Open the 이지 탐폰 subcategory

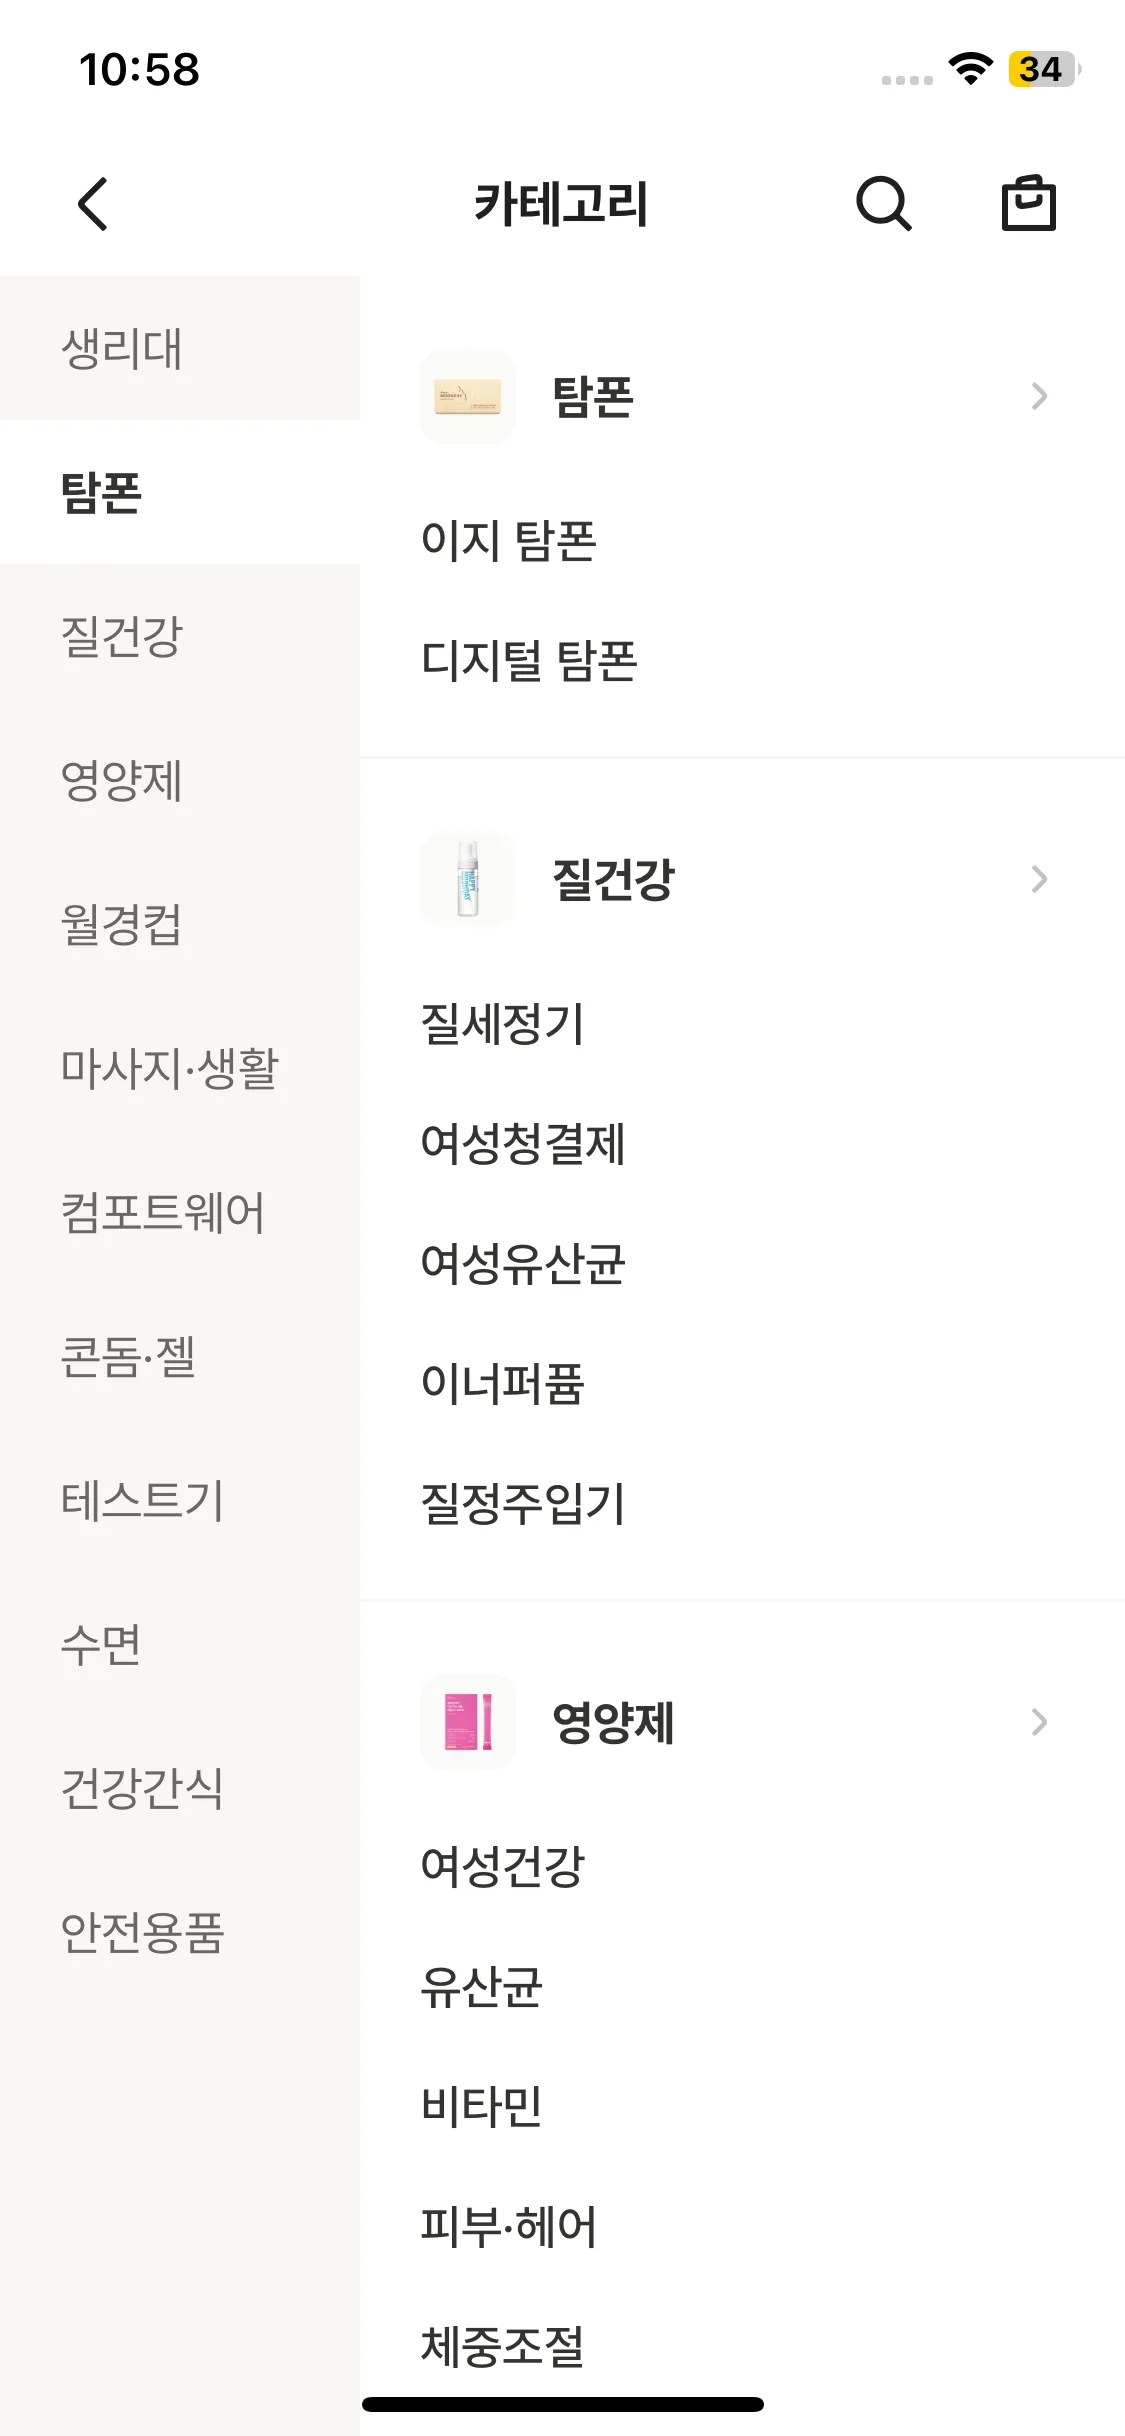[508, 541]
